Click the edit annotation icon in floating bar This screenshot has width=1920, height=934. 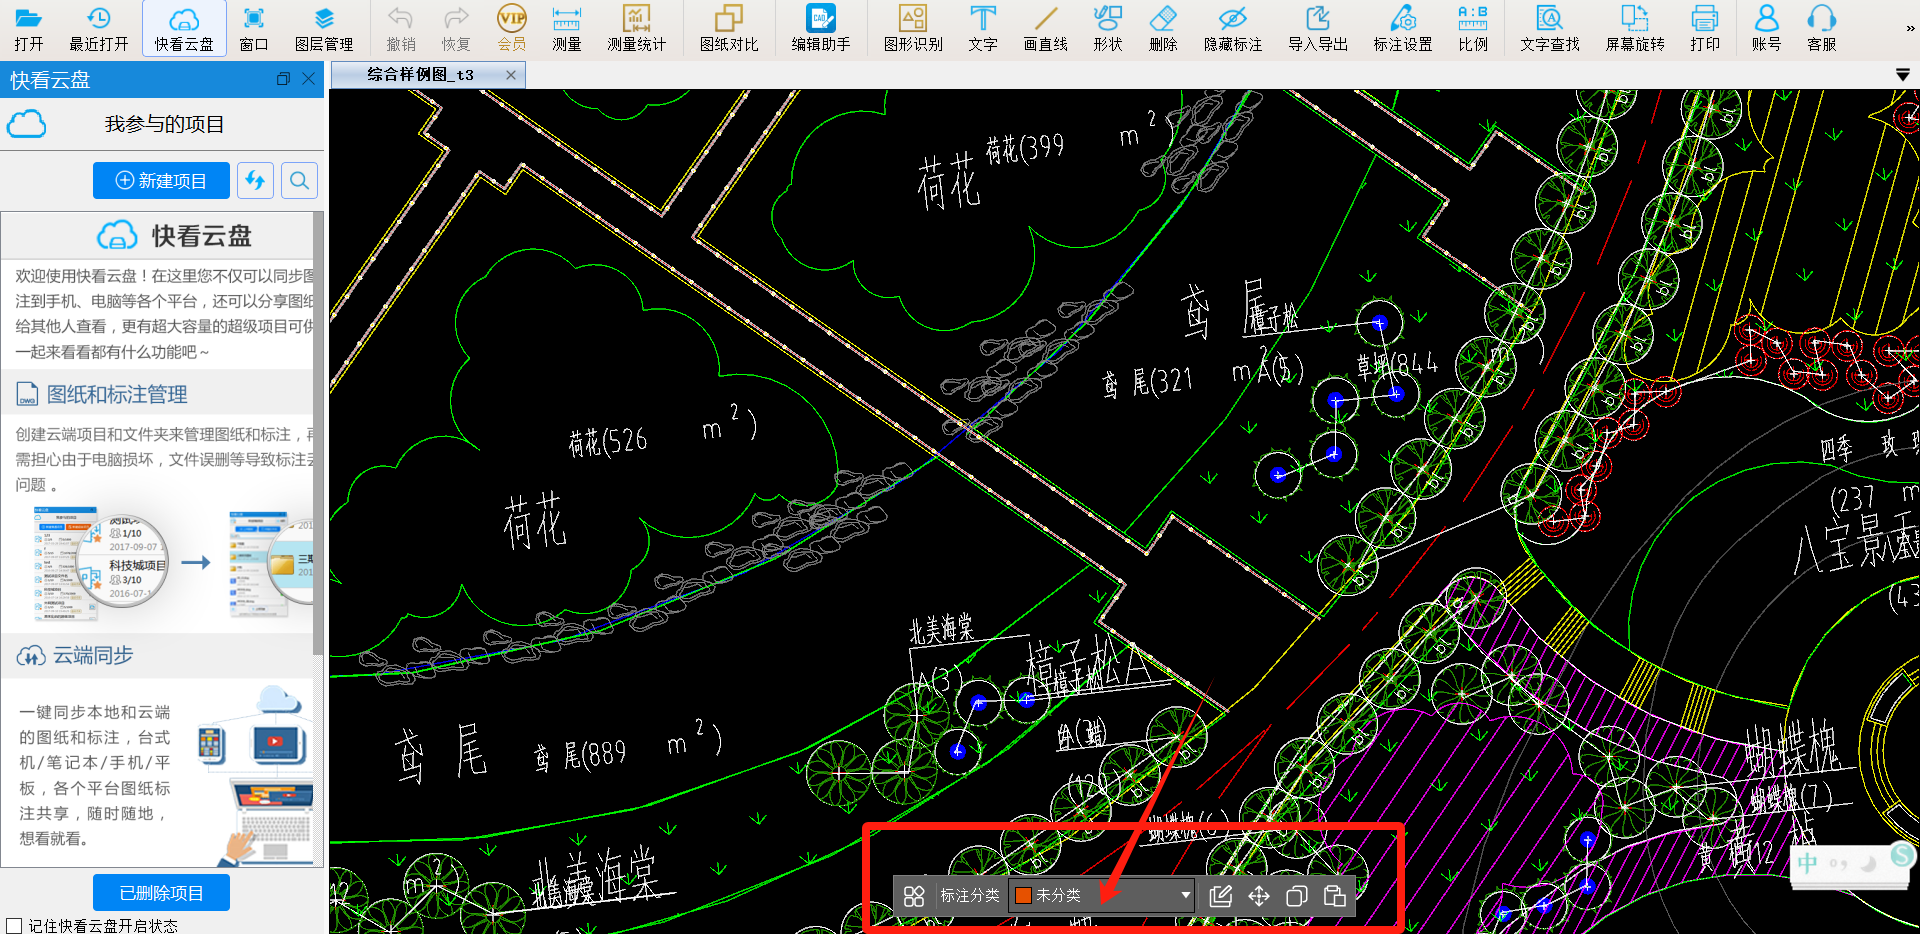(x=1220, y=896)
